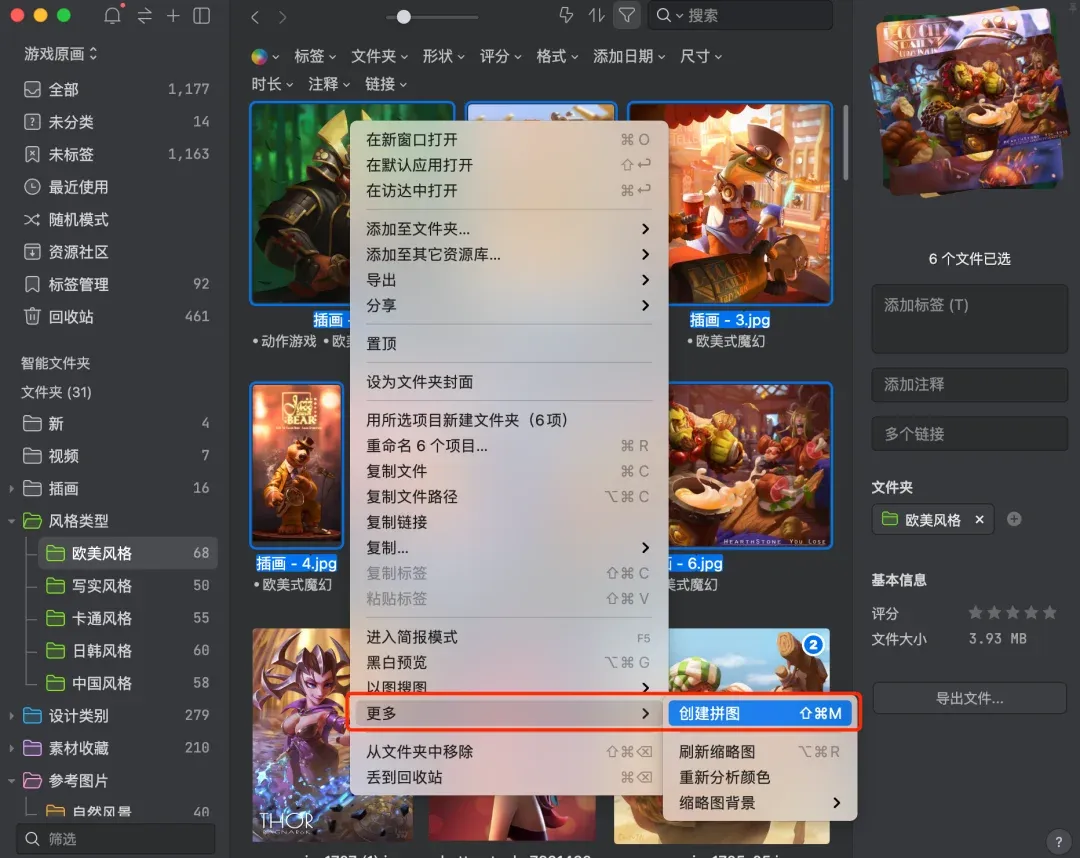Choose 复制文件路径 from the context menu
The width and height of the screenshot is (1080, 858).
(x=508, y=496)
